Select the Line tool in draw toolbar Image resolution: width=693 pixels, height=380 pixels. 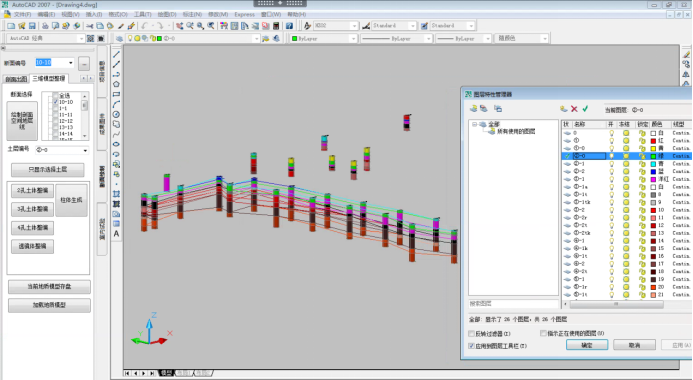[x=116, y=54]
